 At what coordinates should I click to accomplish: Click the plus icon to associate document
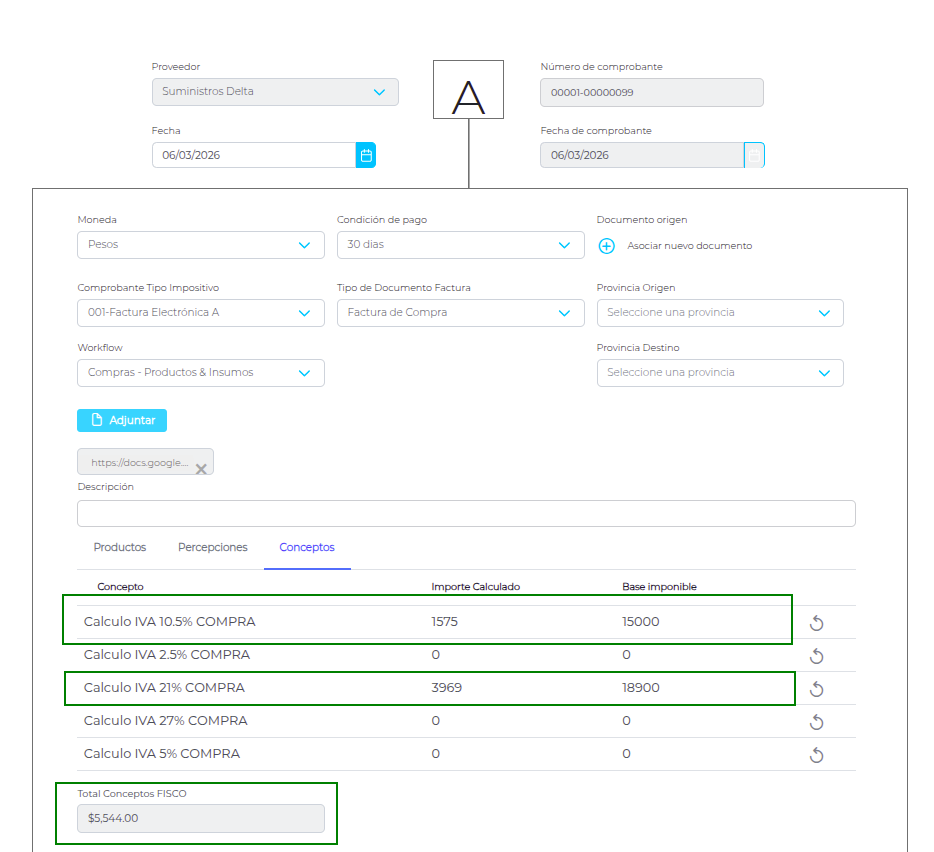pos(606,246)
